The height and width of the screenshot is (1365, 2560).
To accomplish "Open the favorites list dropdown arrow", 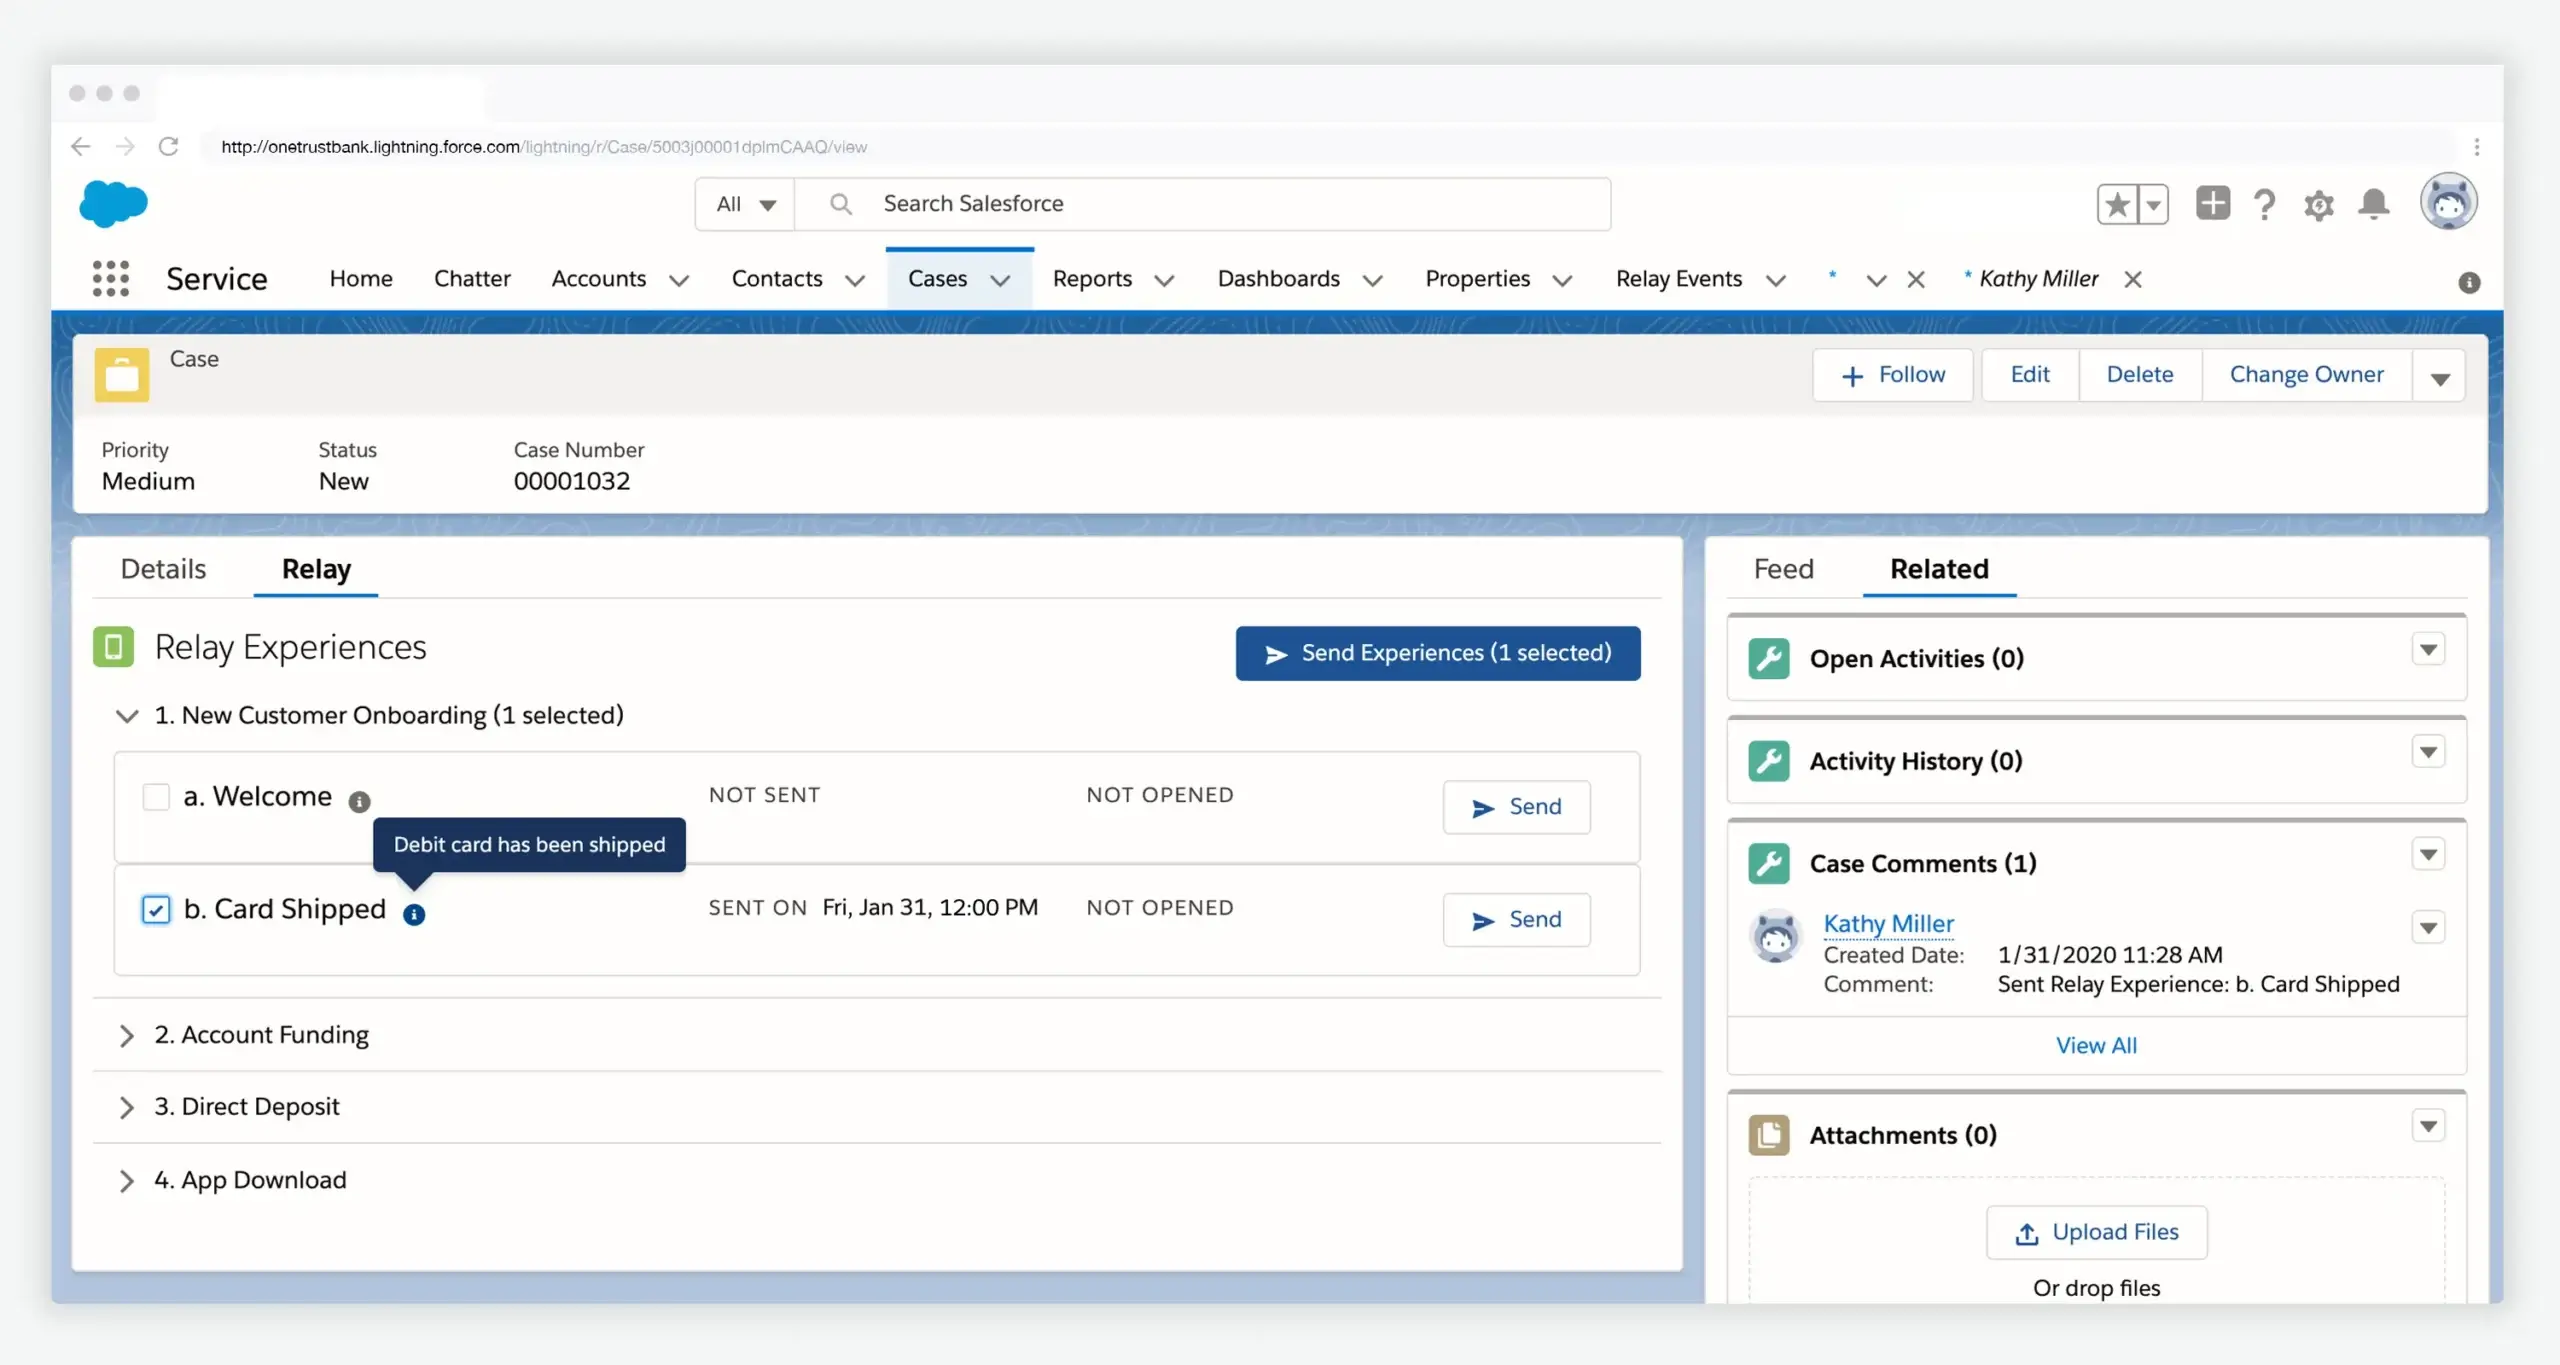I will pyautogui.click(x=2153, y=205).
